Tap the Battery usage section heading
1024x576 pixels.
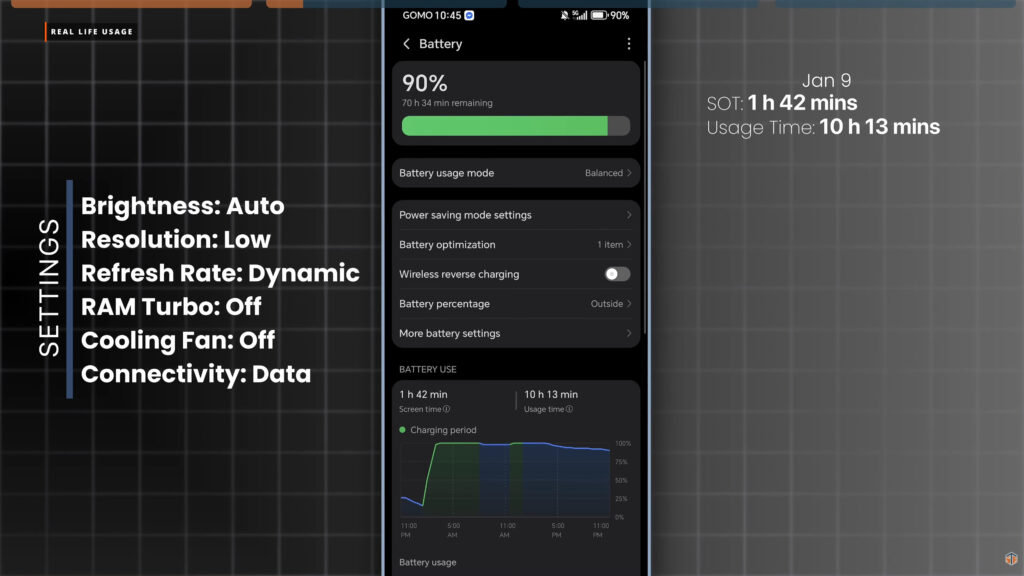428,562
